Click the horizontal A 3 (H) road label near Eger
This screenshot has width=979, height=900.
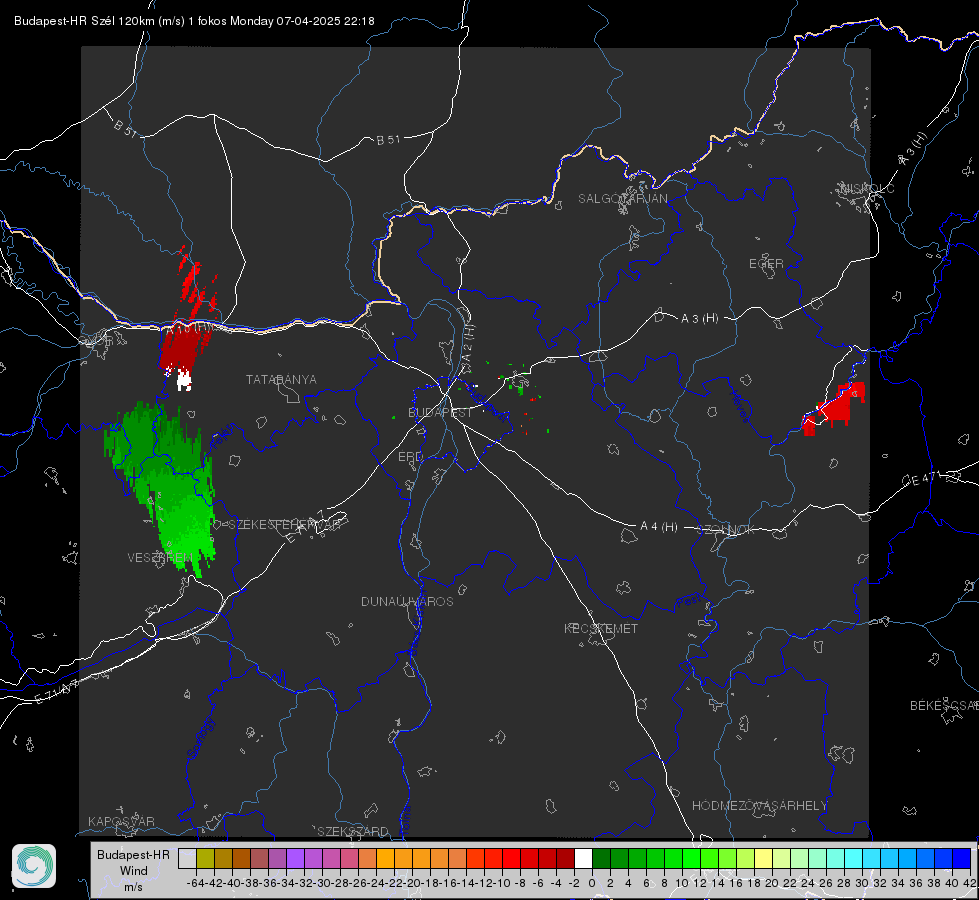(x=699, y=319)
